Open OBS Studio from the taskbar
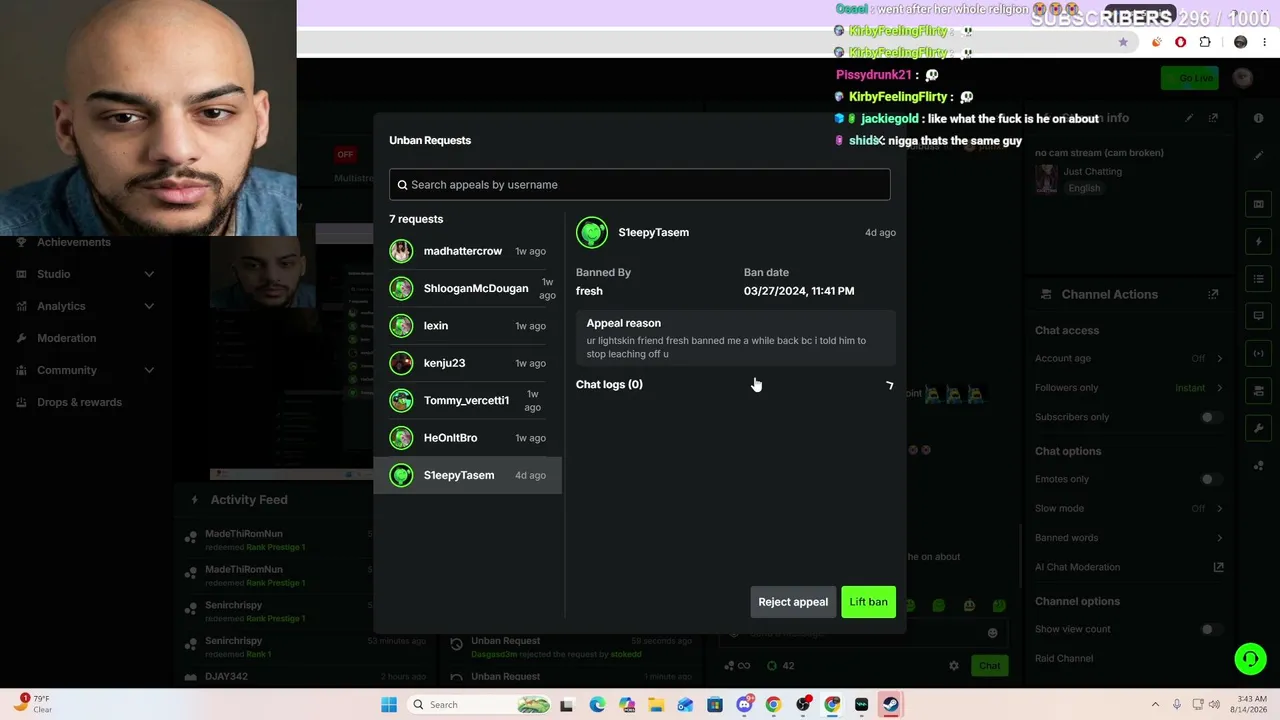This screenshot has height=720, width=1280. click(x=803, y=705)
